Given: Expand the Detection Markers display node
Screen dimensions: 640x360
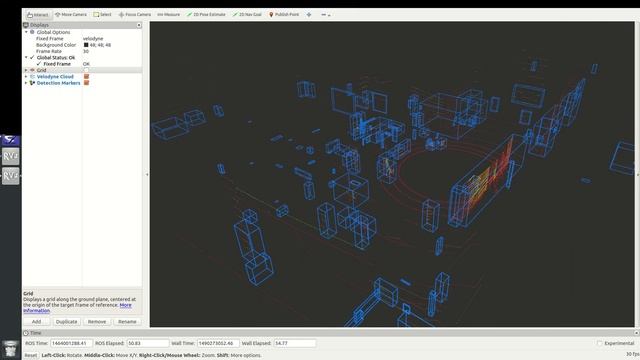Looking at the screenshot, I should pos(26,83).
